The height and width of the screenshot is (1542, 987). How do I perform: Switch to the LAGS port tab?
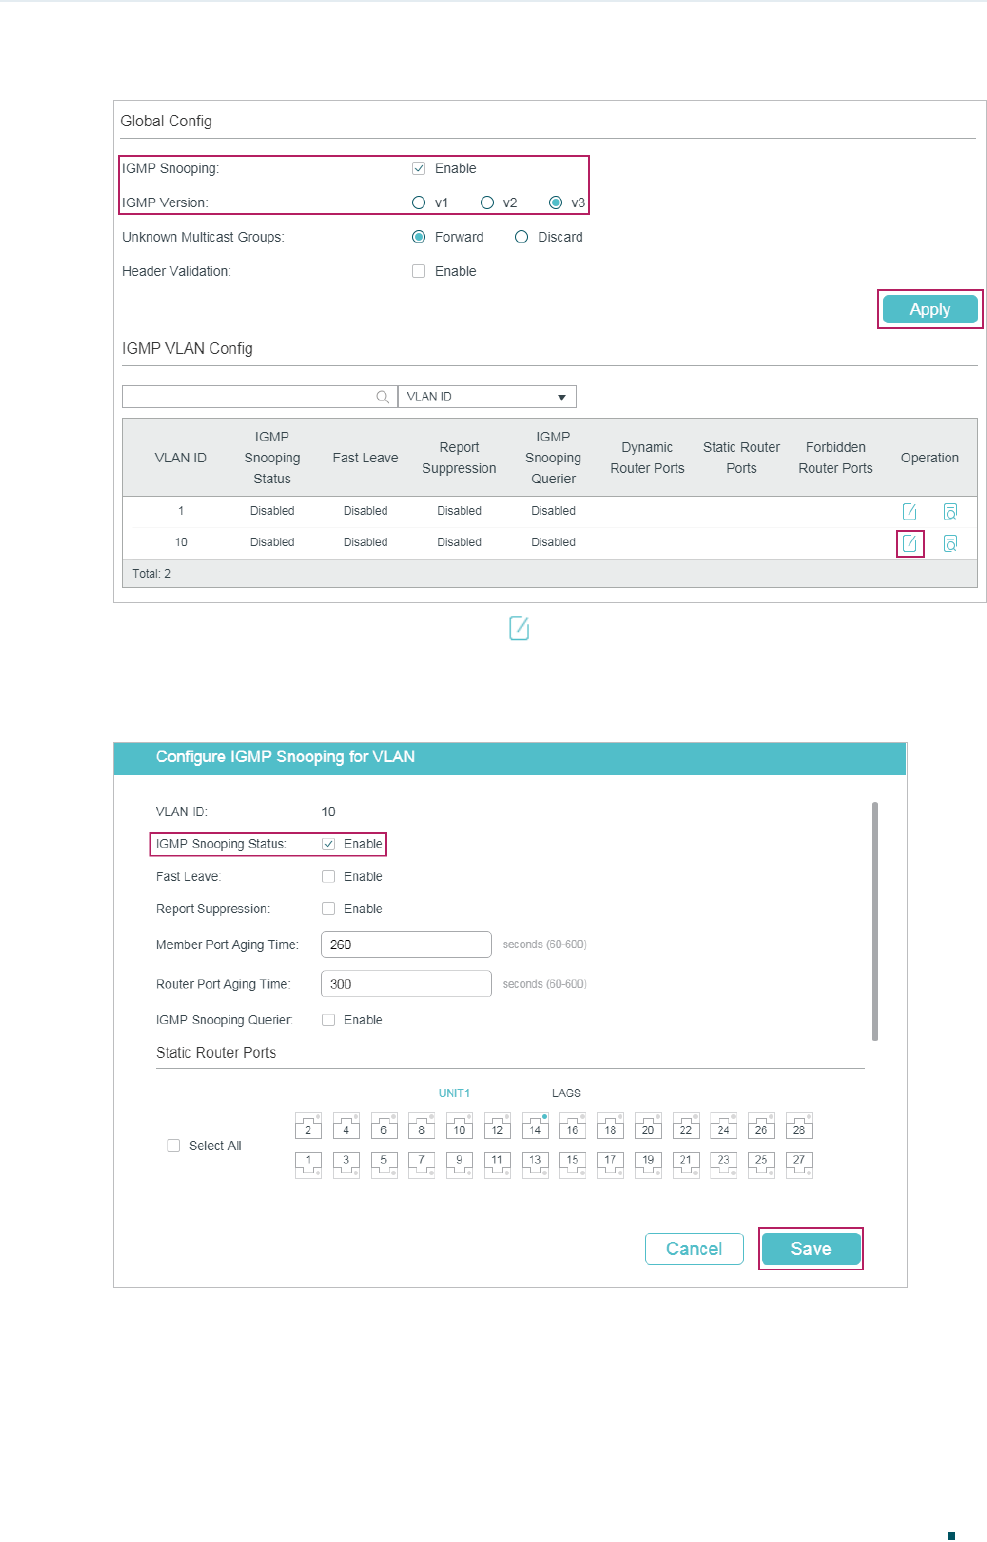tap(566, 1093)
